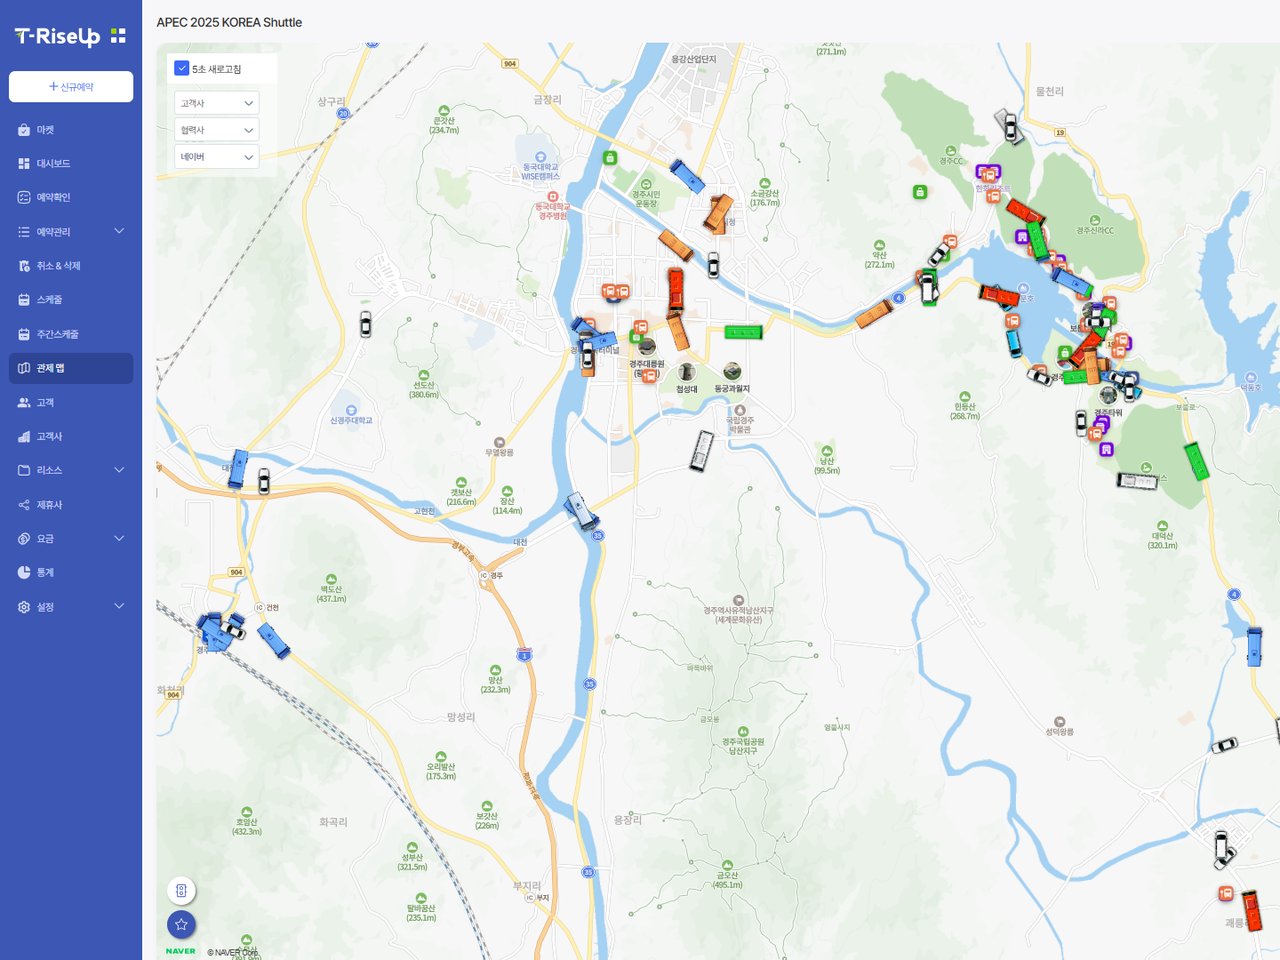The image size is (1280, 960).
Task: Toggle the 5초 새로고침 checkbox
Action: coord(181,68)
